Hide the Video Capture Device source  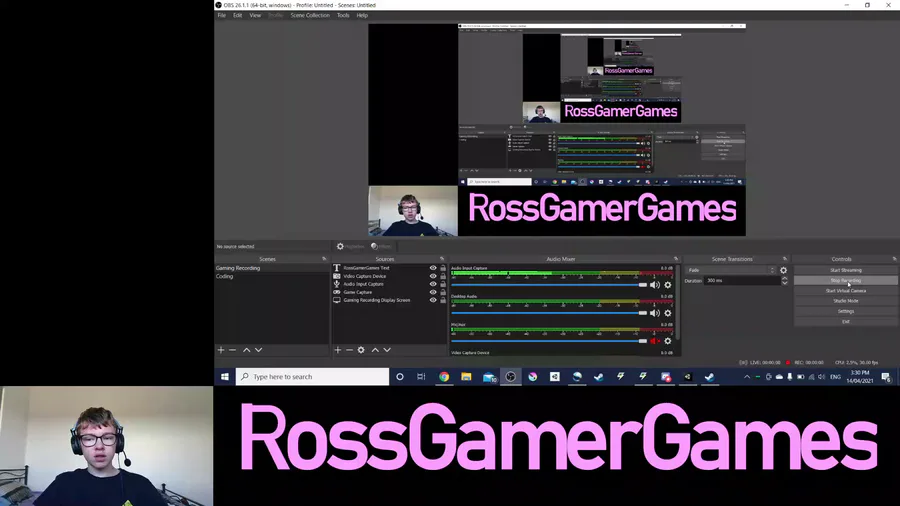click(x=433, y=276)
